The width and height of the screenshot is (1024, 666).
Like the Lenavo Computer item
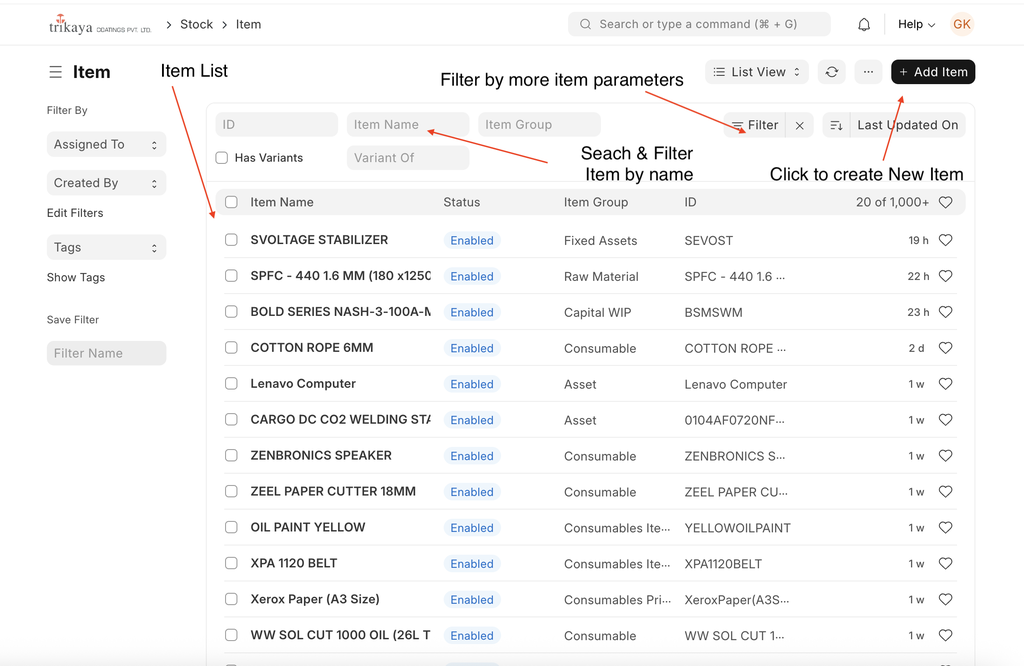pos(945,384)
